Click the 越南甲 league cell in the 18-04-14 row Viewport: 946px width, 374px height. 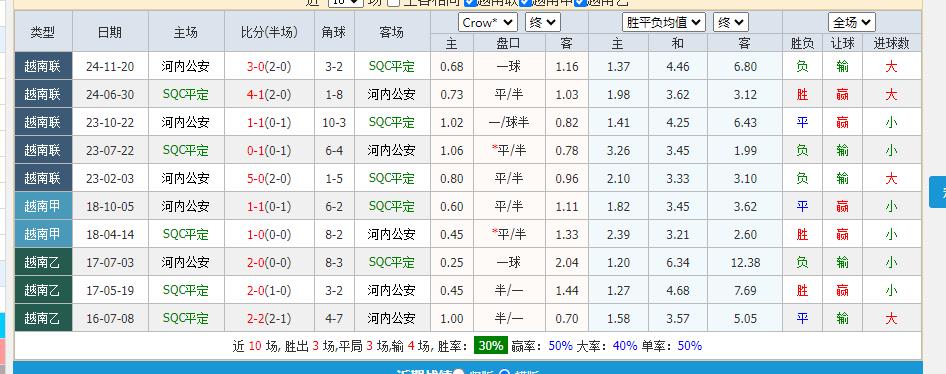click(43, 234)
